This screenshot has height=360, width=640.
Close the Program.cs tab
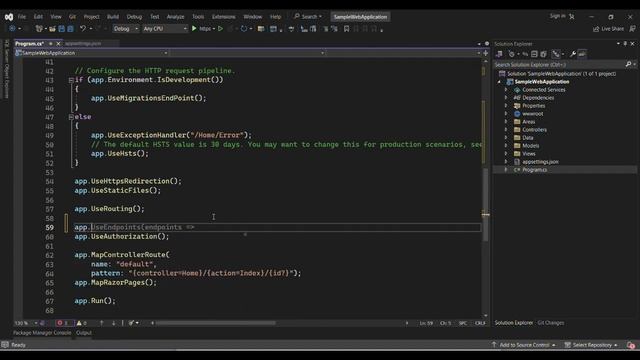pyautogui.click(x=58, y=44)
